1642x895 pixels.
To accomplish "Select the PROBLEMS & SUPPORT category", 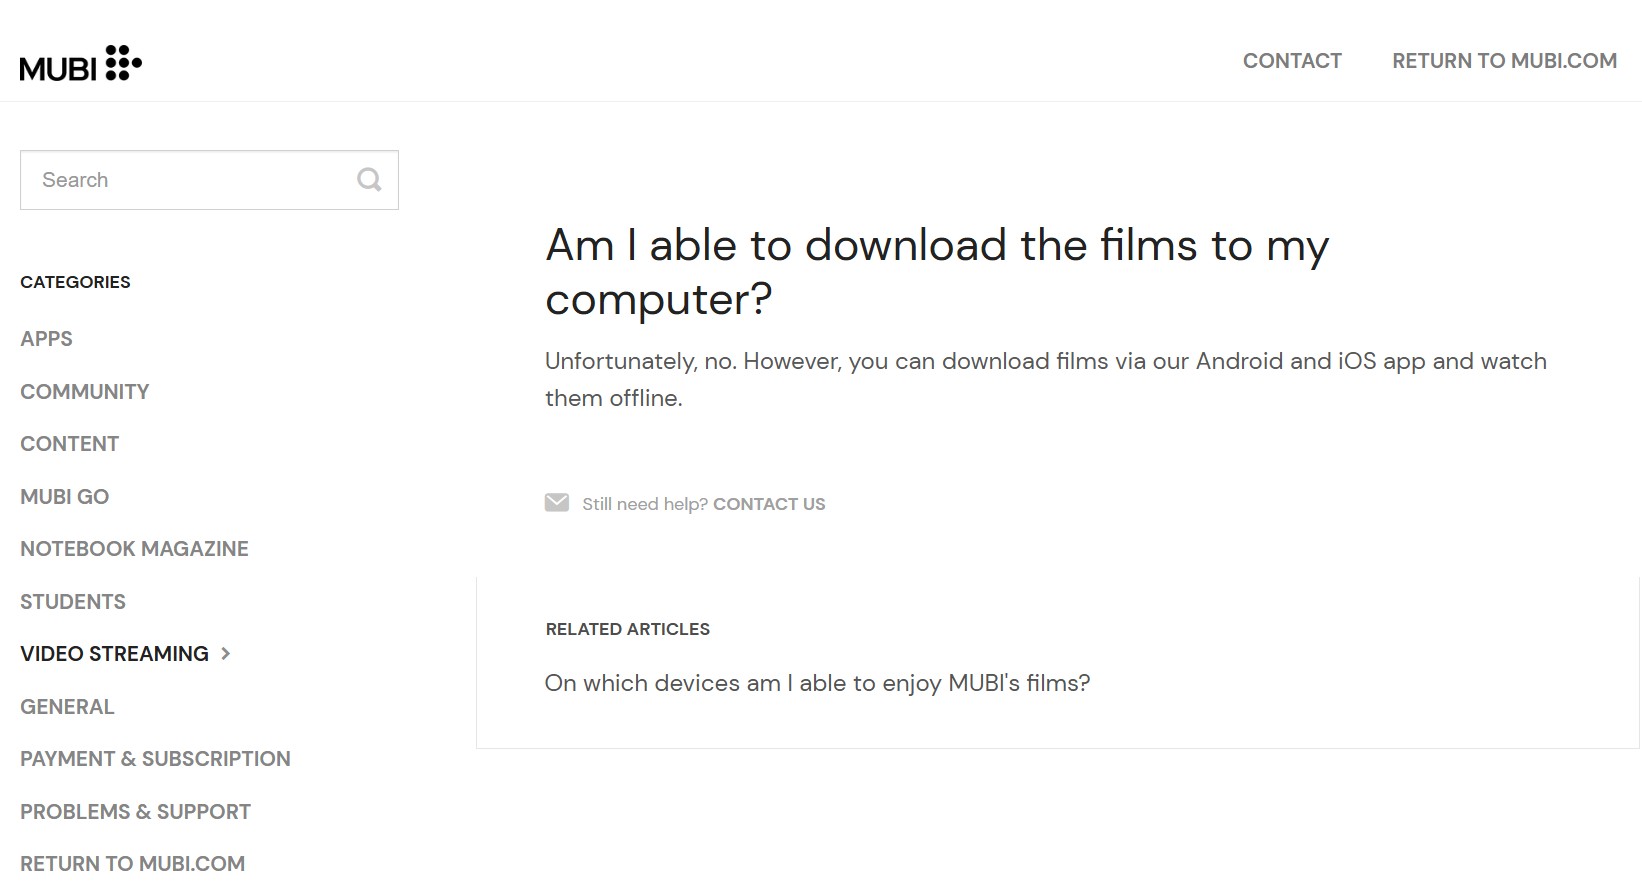I will tap(135, 812).
